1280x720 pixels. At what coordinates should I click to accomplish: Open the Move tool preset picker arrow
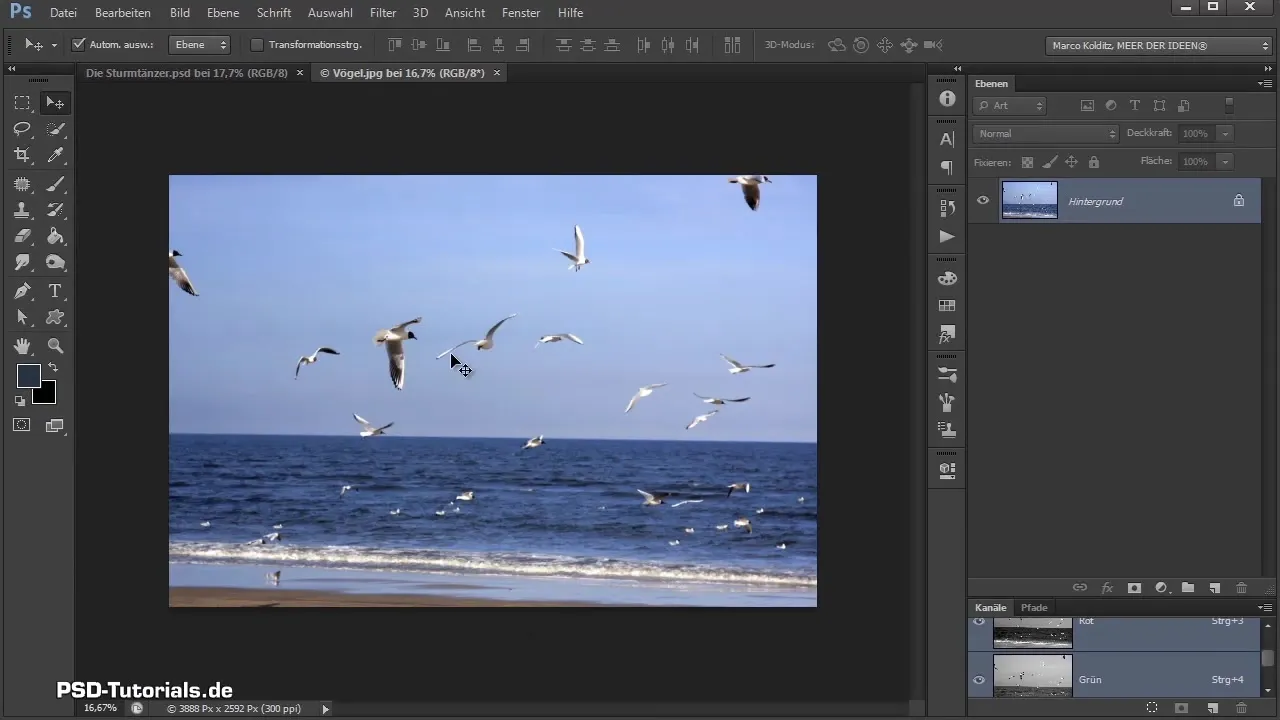[x=54, y=45]
